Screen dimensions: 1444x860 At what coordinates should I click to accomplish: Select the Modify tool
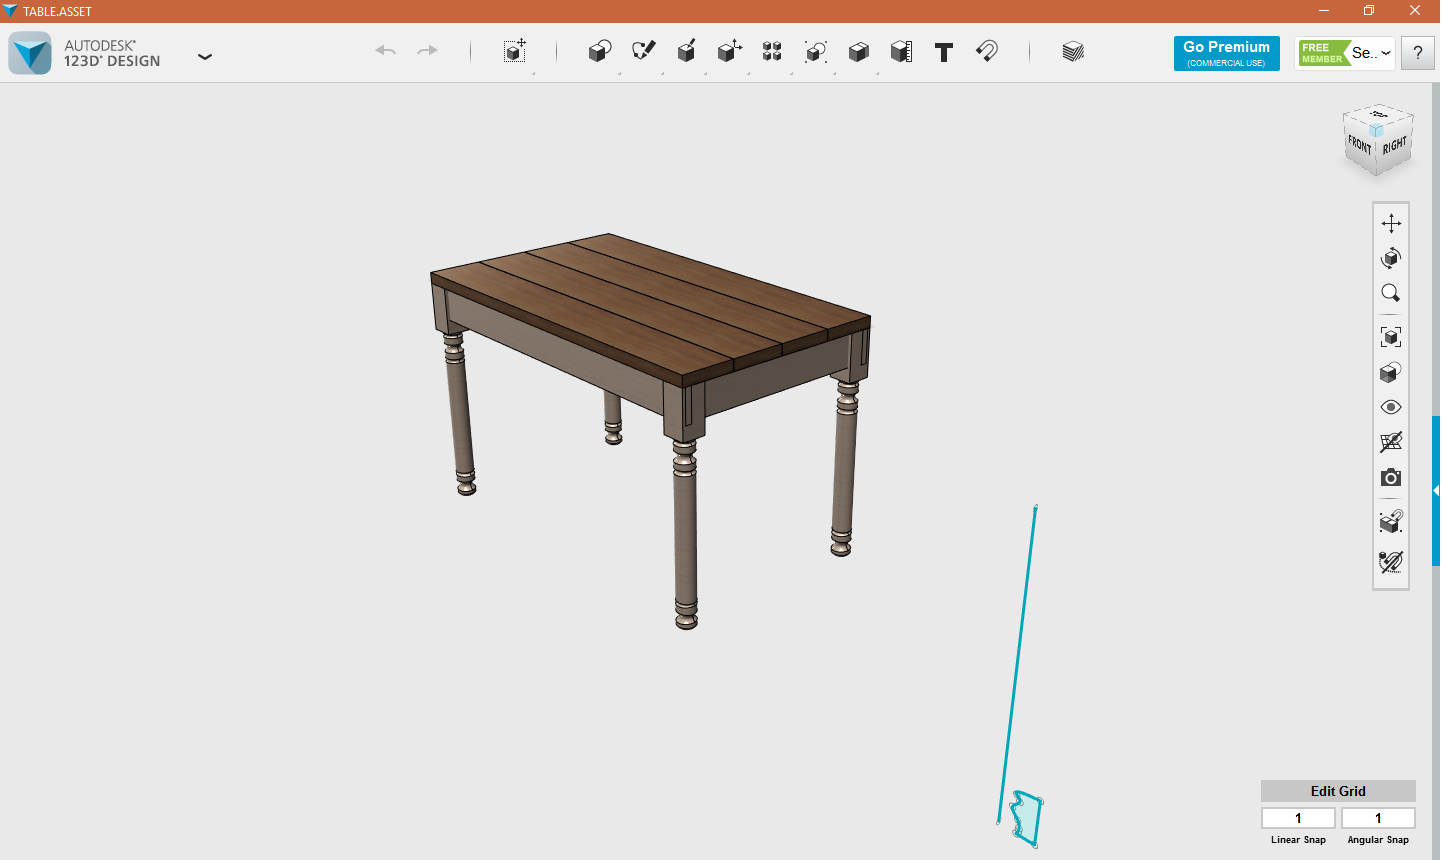coord(729,52)
